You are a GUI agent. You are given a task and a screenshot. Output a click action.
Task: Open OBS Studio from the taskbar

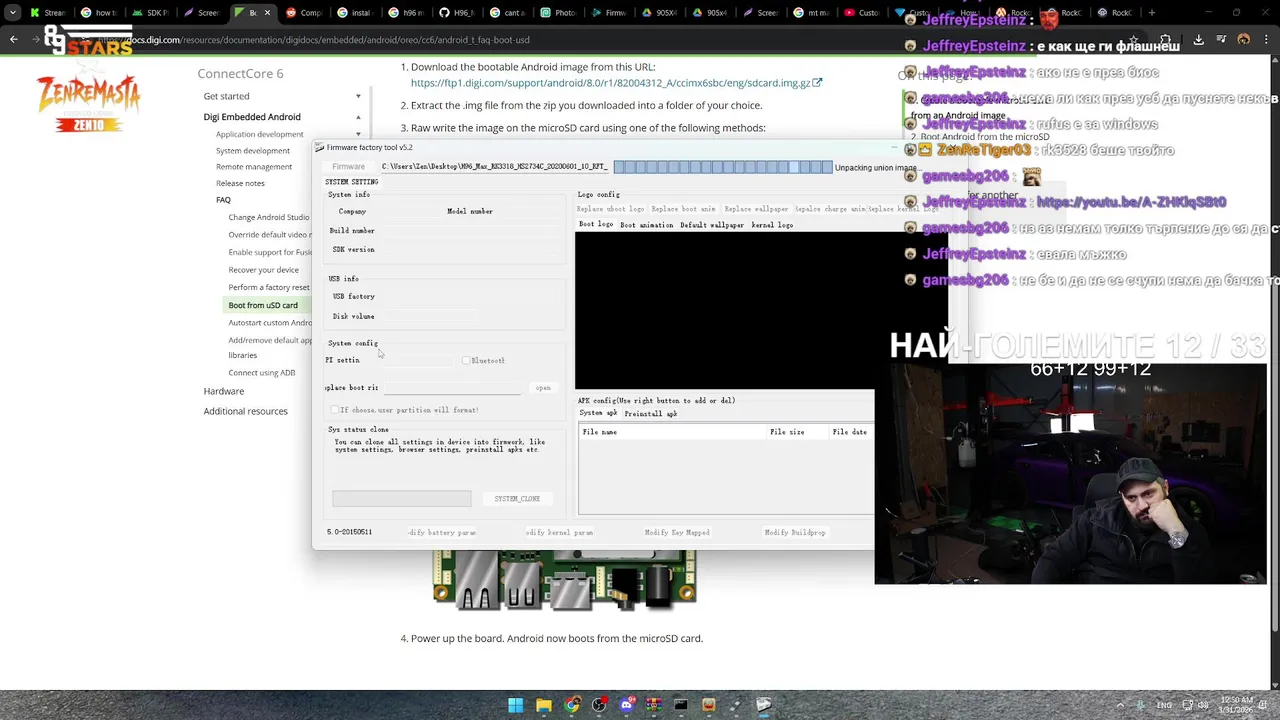(599, 705)
